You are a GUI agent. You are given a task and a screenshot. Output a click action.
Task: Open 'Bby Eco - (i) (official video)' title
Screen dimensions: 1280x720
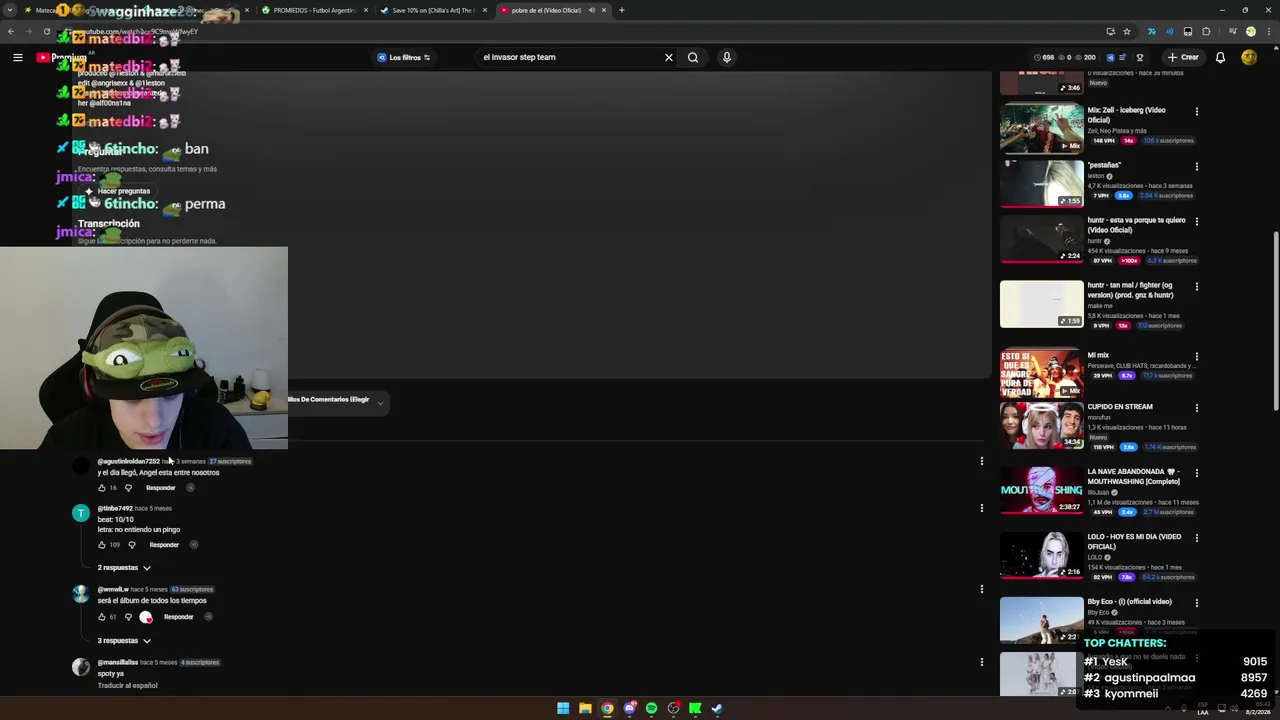[x=1130, y=602]
